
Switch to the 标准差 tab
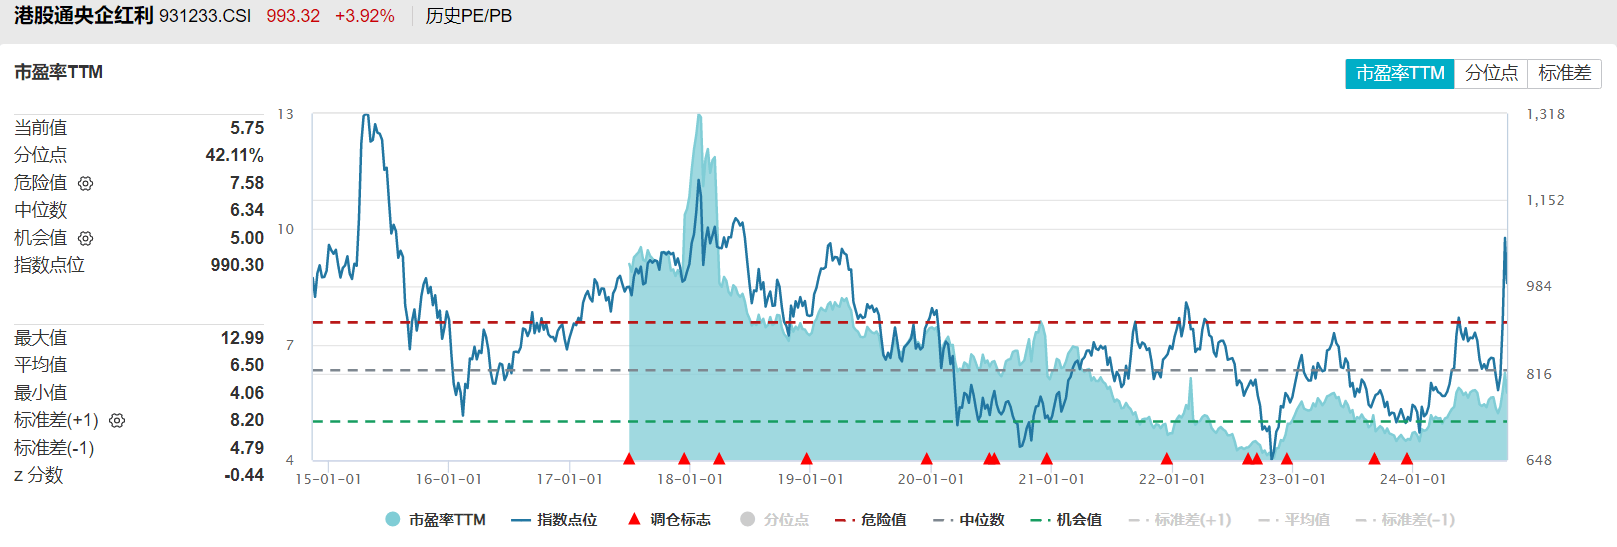tap(1565, 74)
